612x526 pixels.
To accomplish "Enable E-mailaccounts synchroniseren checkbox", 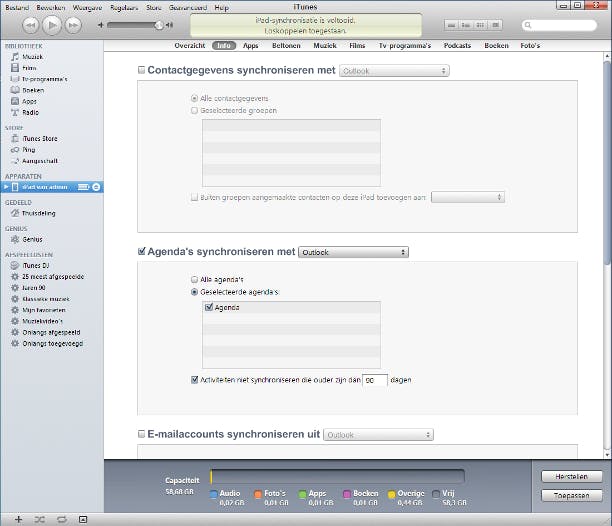I will (x=141, y=434).
